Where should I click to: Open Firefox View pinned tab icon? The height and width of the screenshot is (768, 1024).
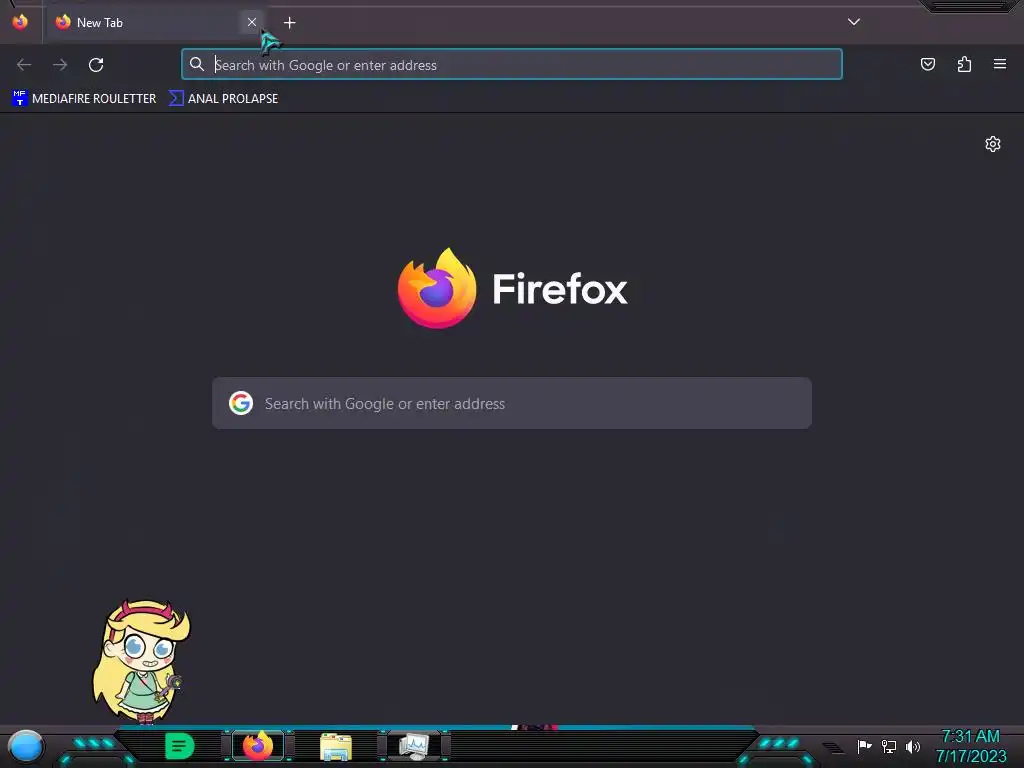[20, 22]
